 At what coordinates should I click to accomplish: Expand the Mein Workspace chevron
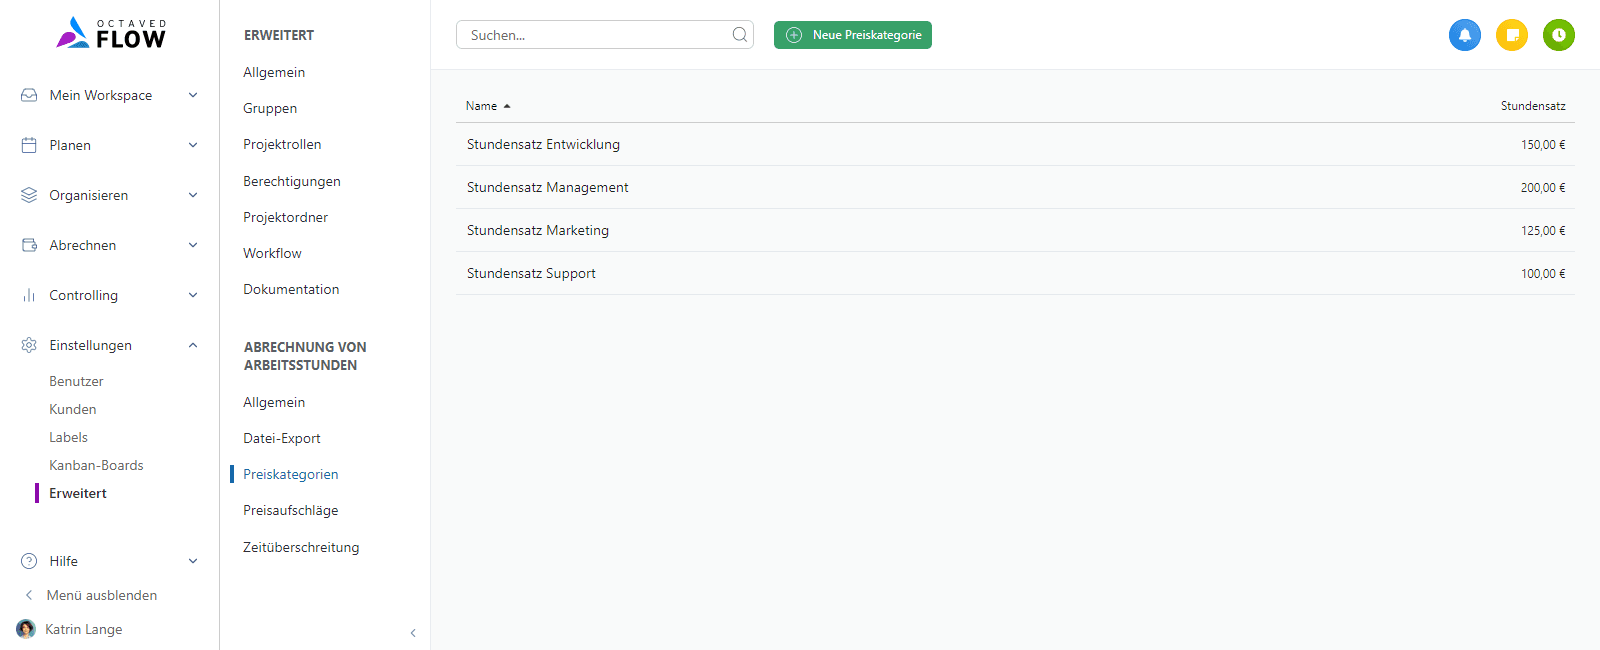click(x=193, y=95)
